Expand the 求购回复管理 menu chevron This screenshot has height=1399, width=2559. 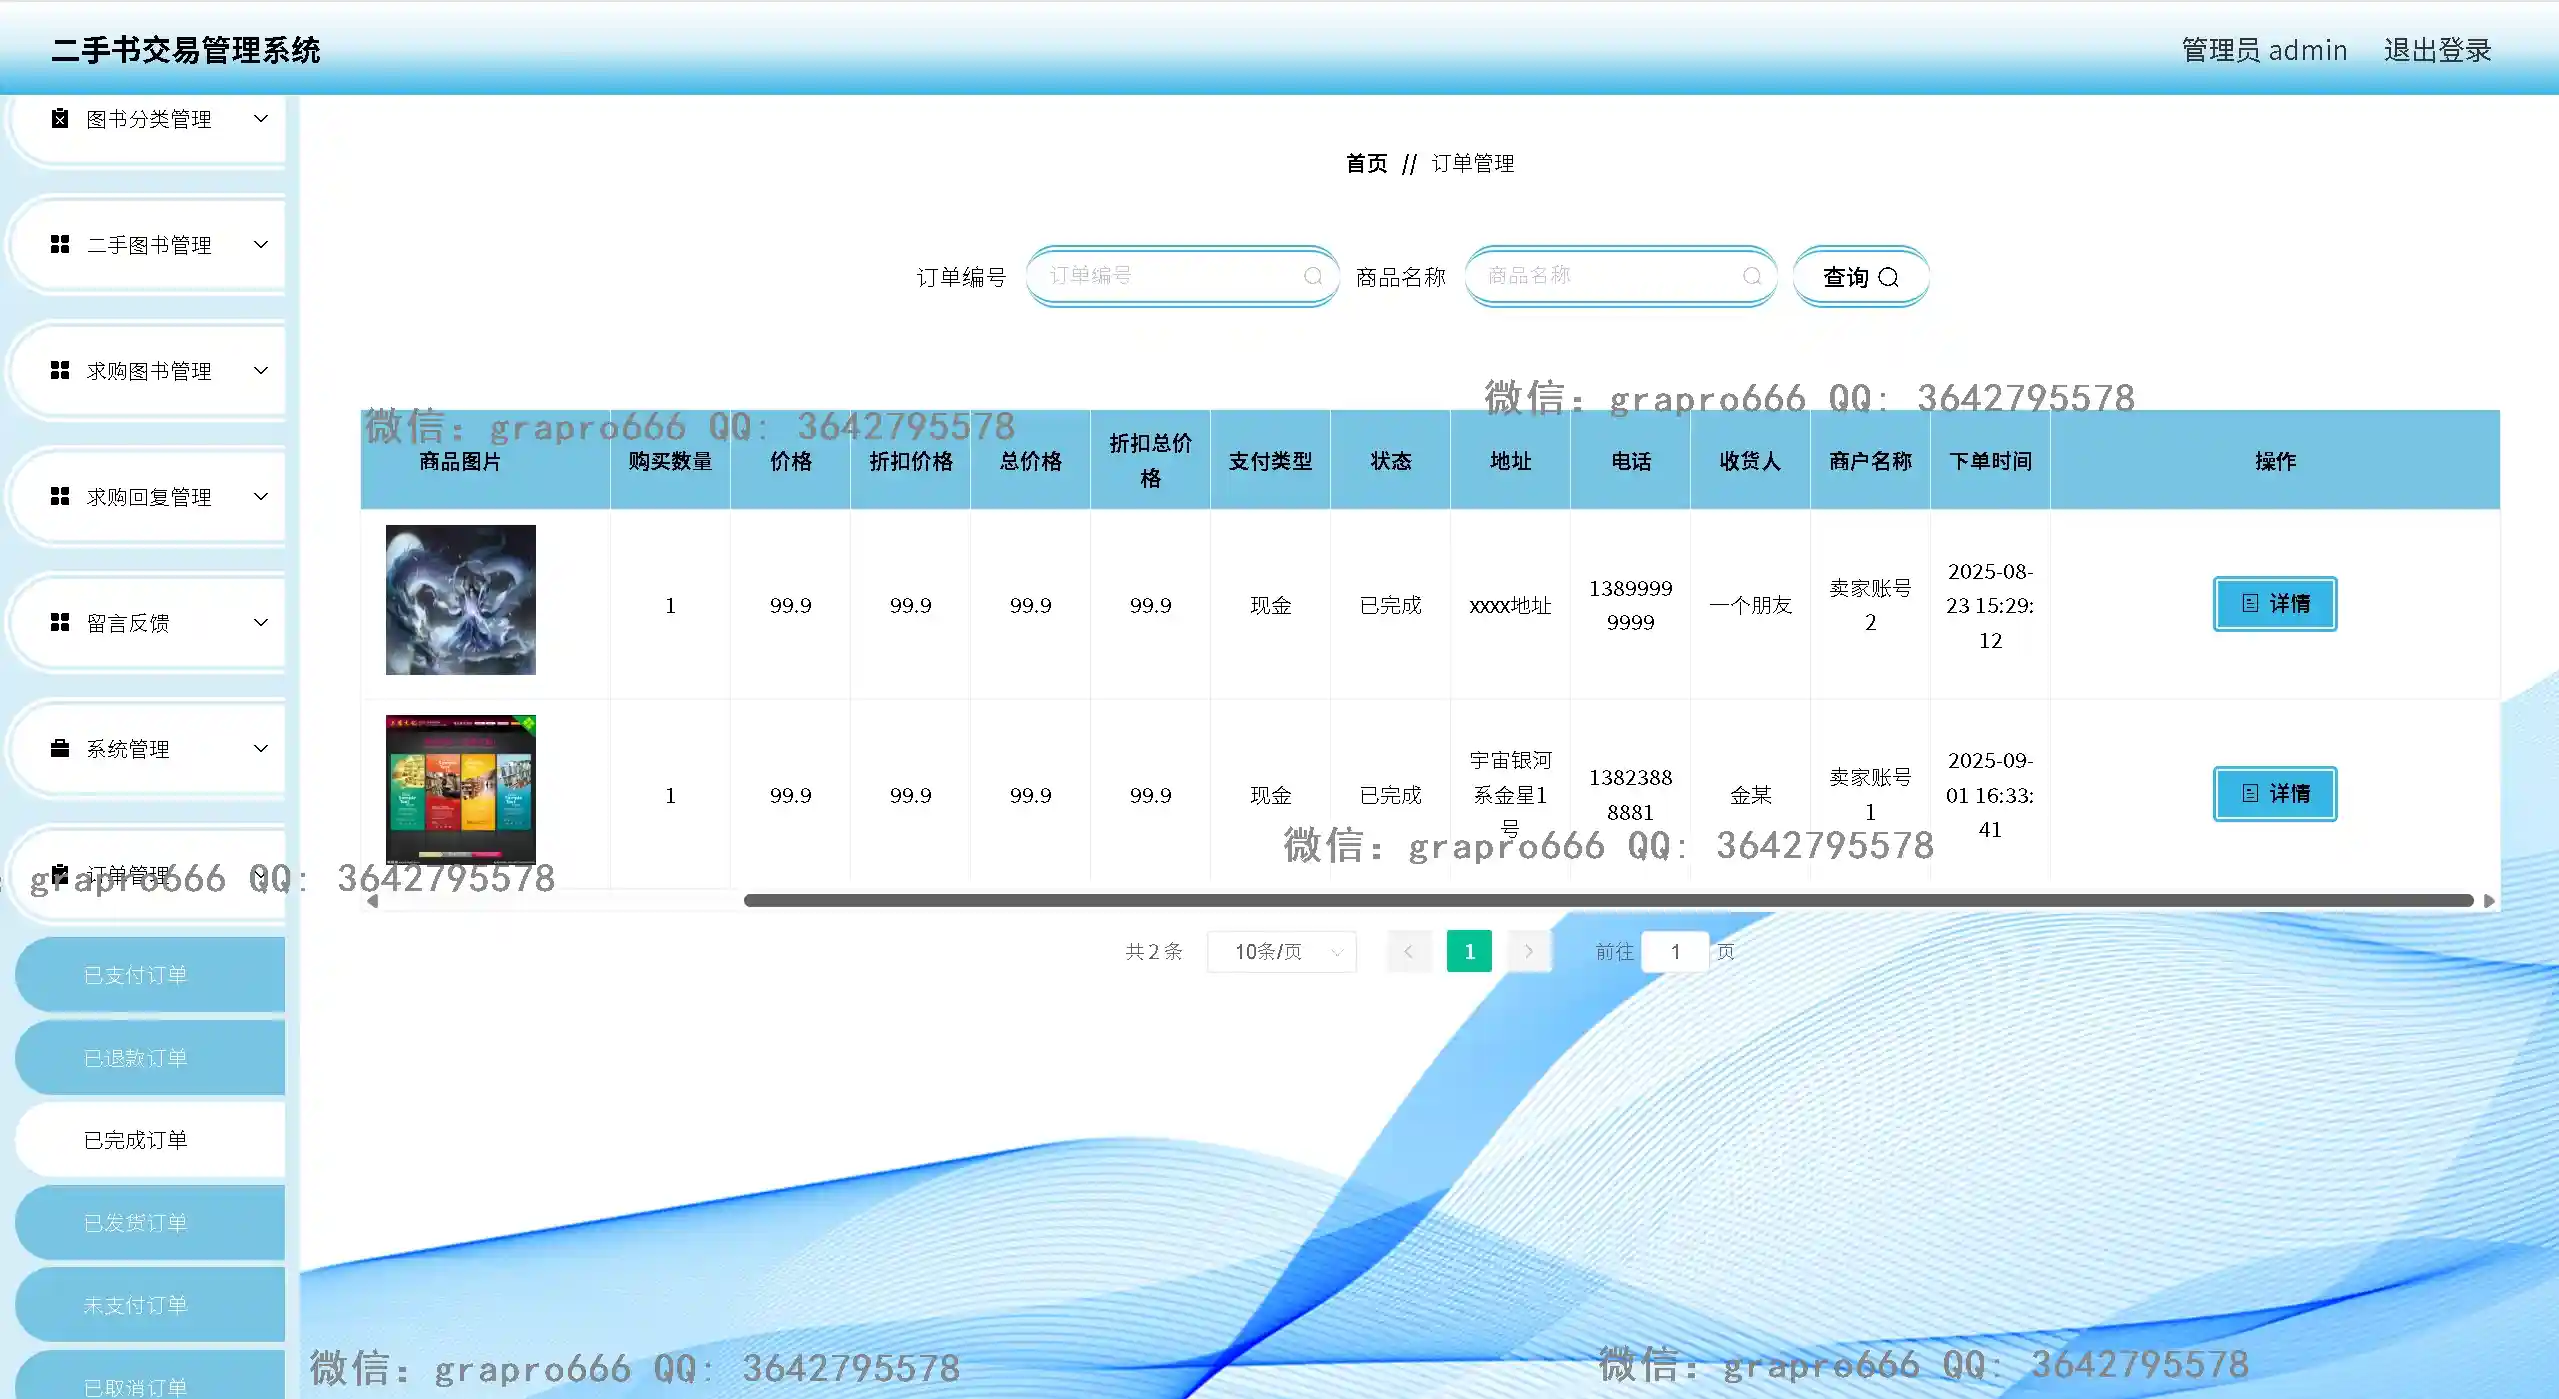point(261,497)
